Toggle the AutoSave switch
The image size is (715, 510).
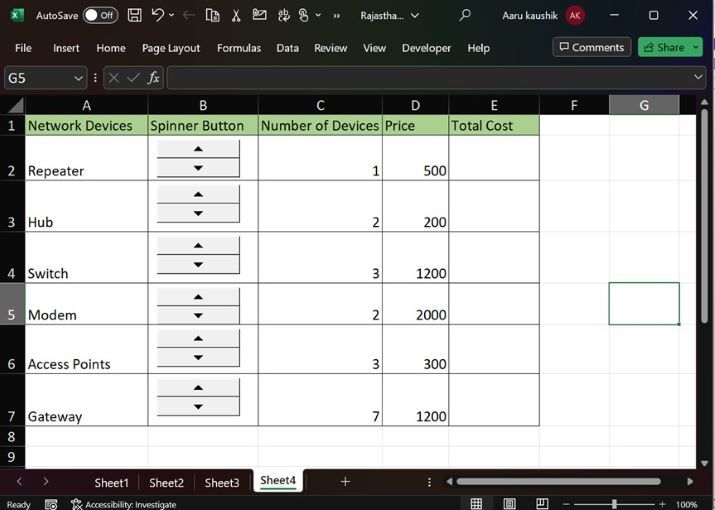coord(100,16)
